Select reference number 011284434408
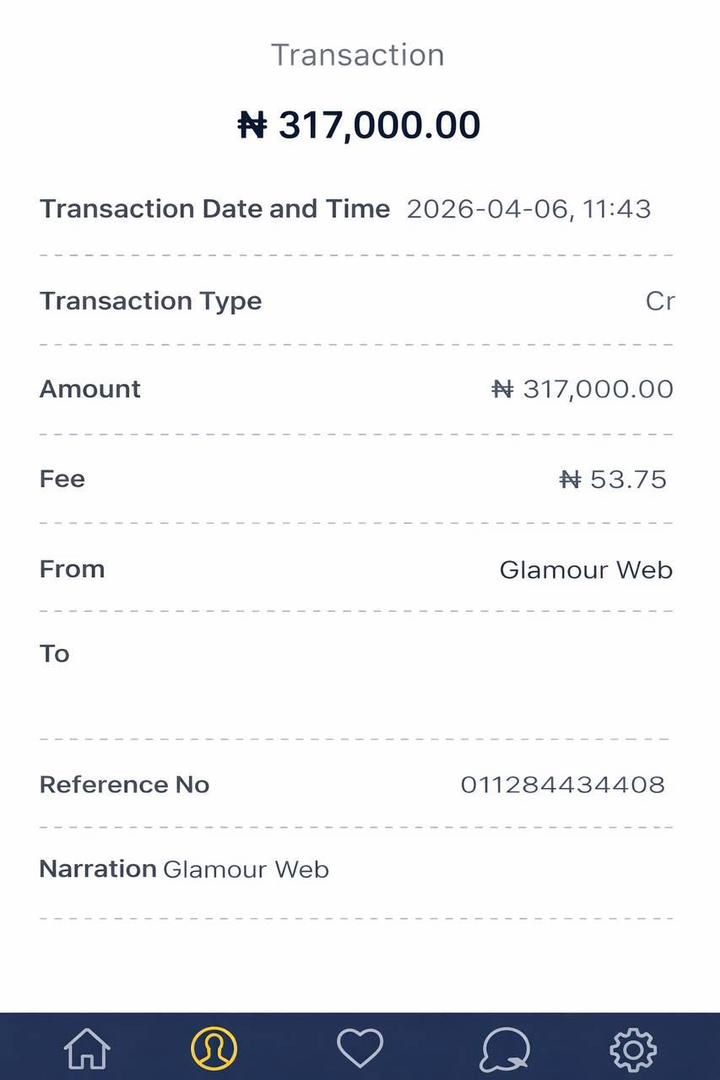The width and height of the screenshot is (720, 1080). pos(562,785)
